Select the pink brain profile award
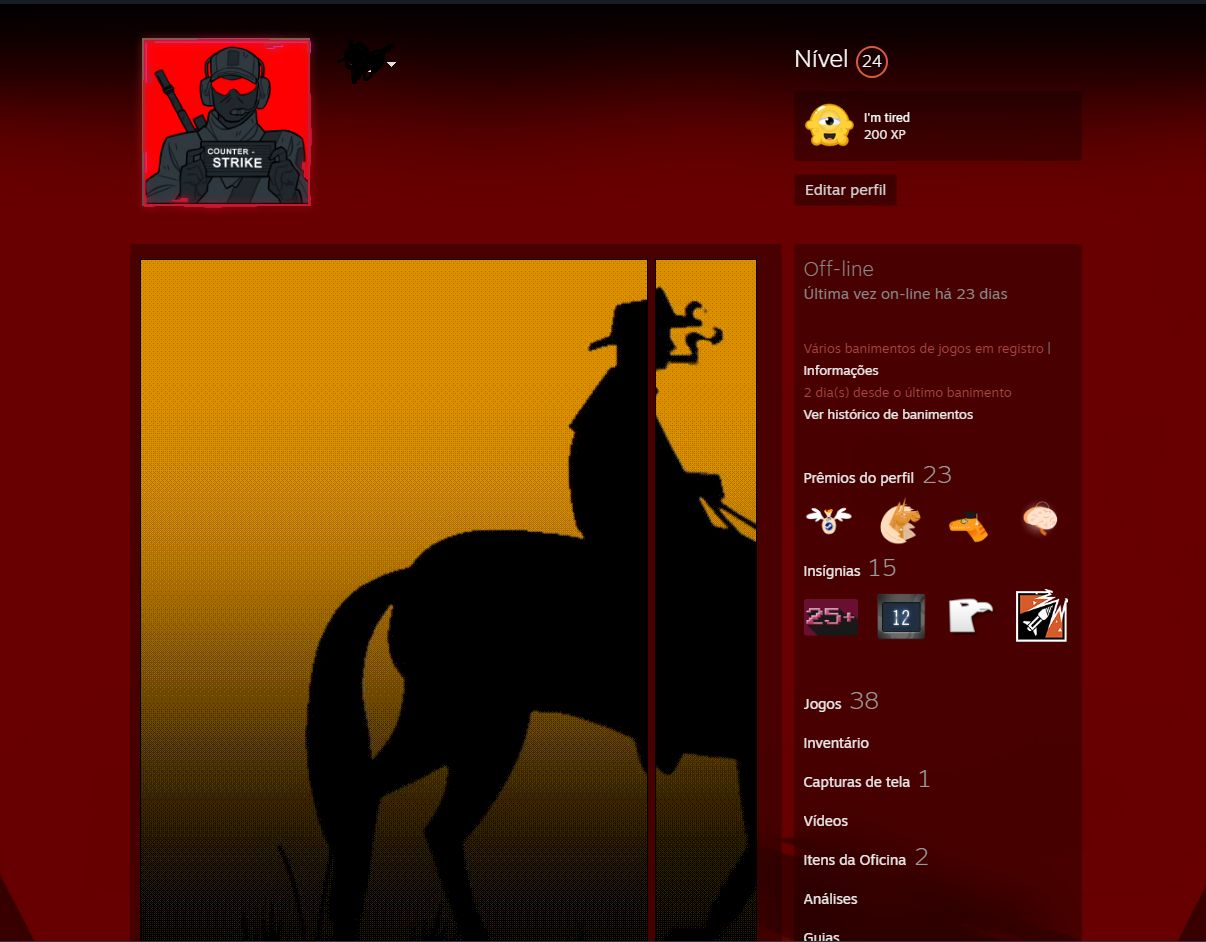 coord(1041,520)
